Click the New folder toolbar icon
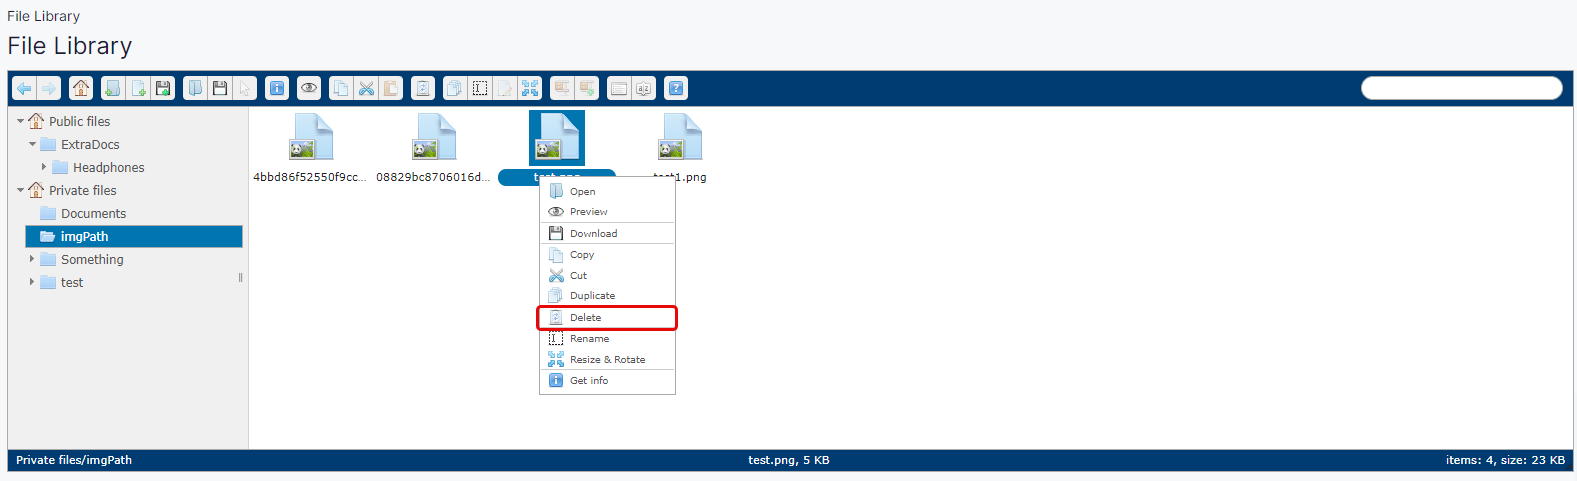This screenshot has height=481, width=1577. (x=113, y=88)
